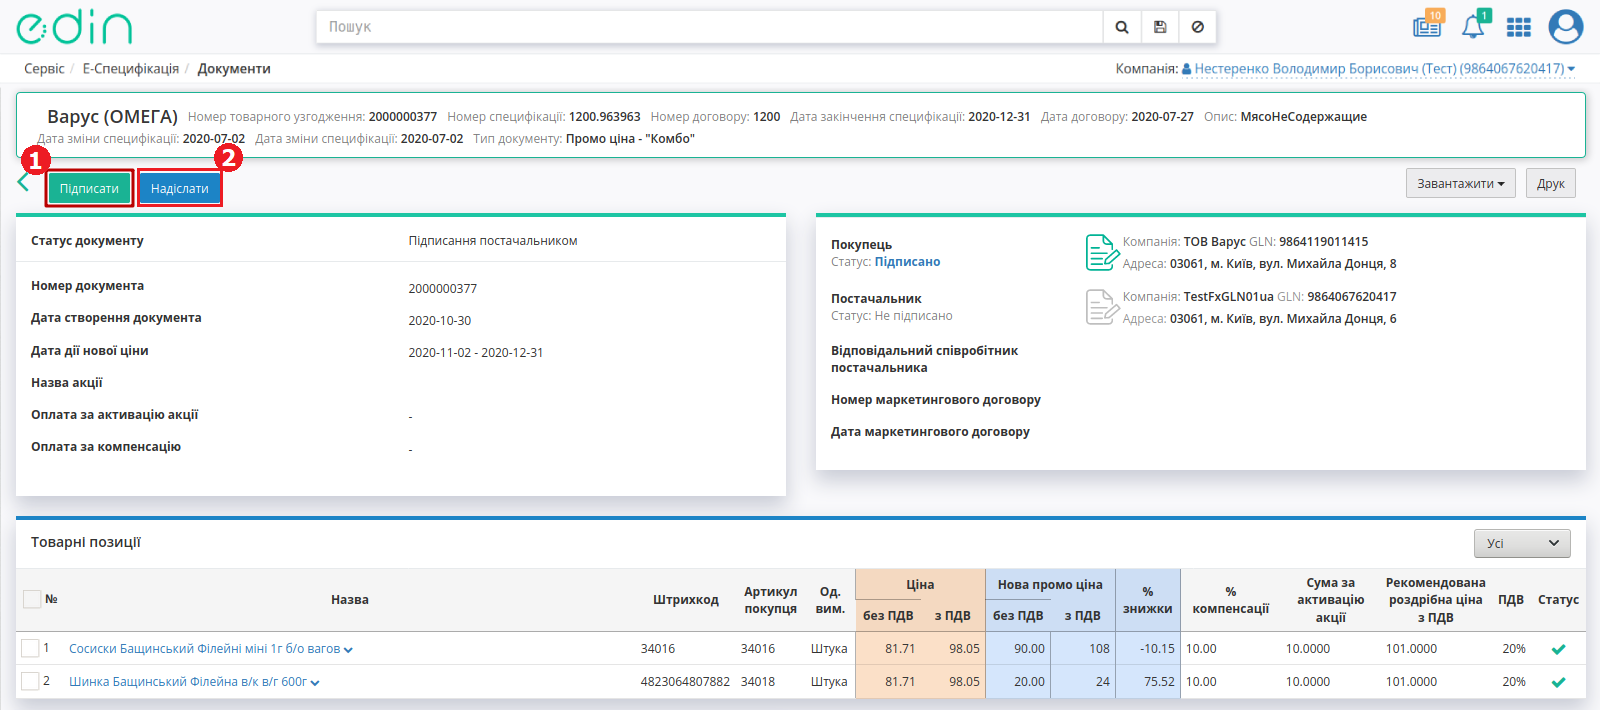Click the Назва column header
The width and height of the screenshot is (1600, 710).
pyautogui.click(x=350, y=600)
